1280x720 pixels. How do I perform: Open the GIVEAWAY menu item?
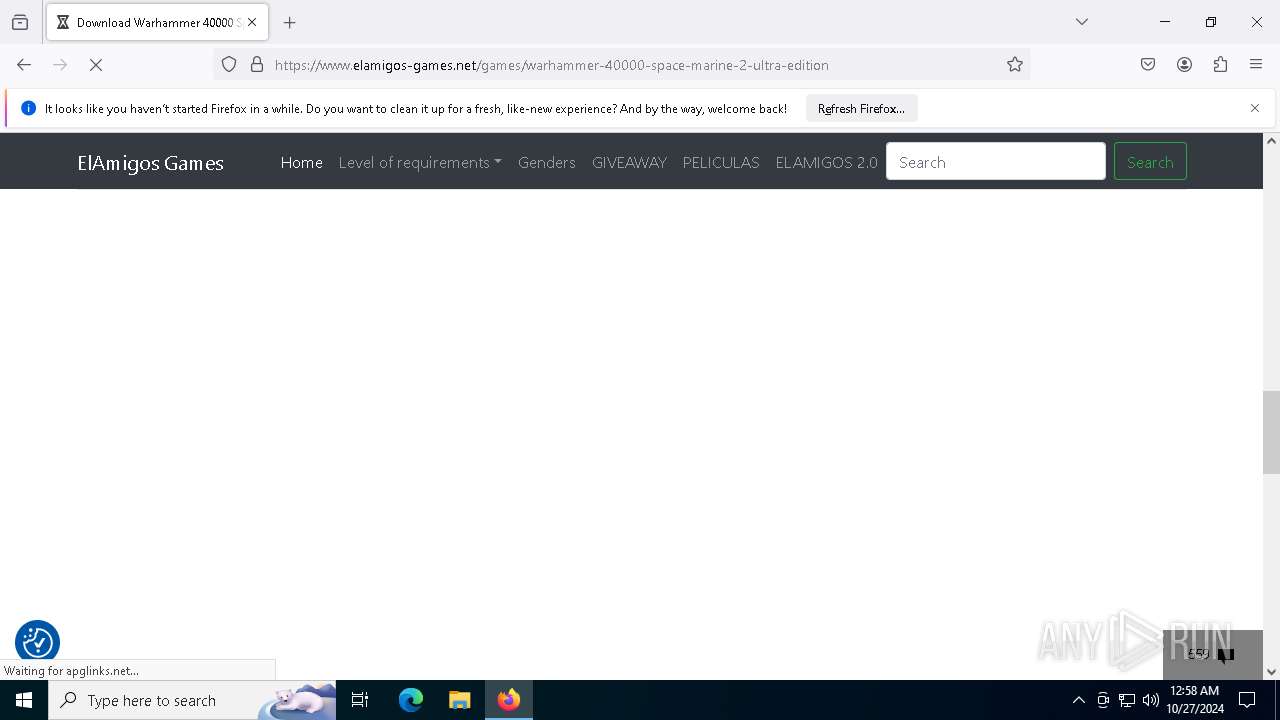(629, 162)
